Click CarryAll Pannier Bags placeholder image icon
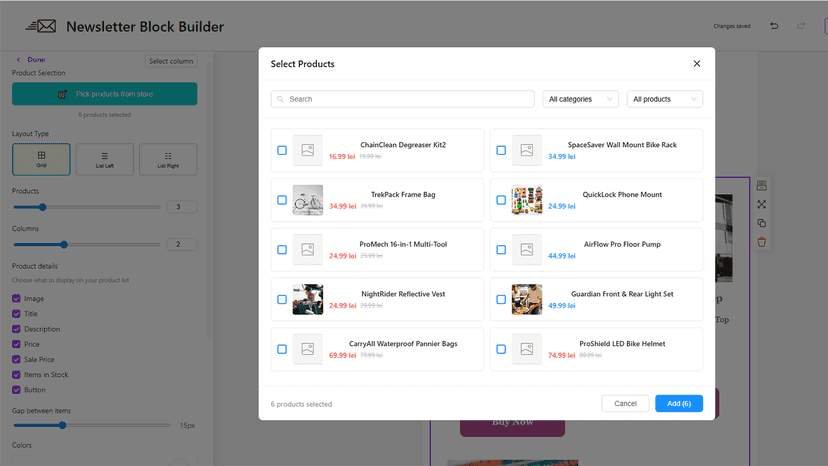828x466 pixels. pos(308,349)
